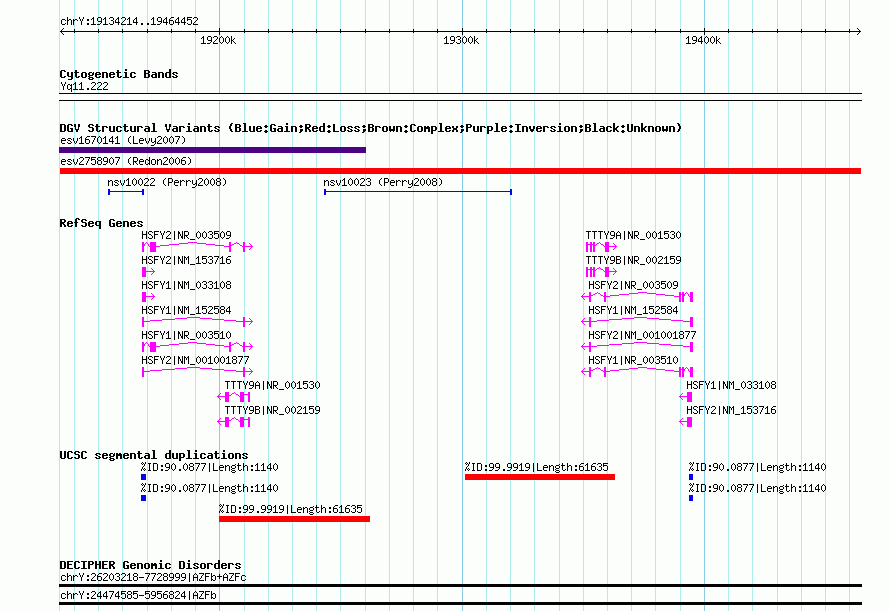Open the UCSC segmental duplications track heading

tap(154, 455)
